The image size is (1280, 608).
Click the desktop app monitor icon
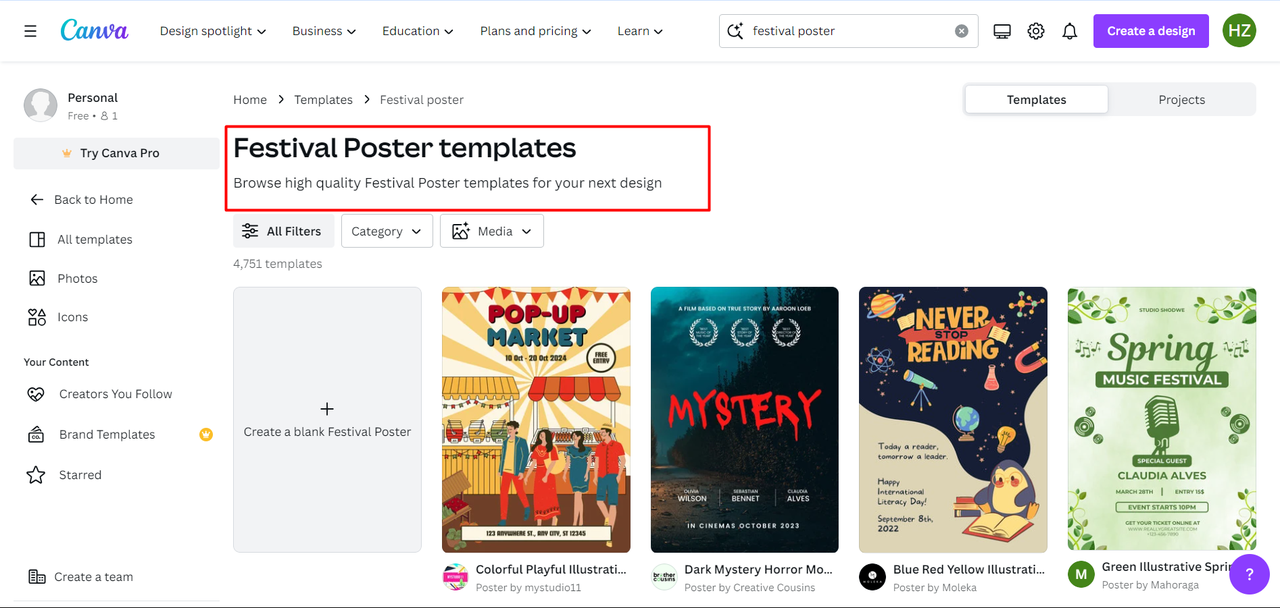[x=1002, y=31]
